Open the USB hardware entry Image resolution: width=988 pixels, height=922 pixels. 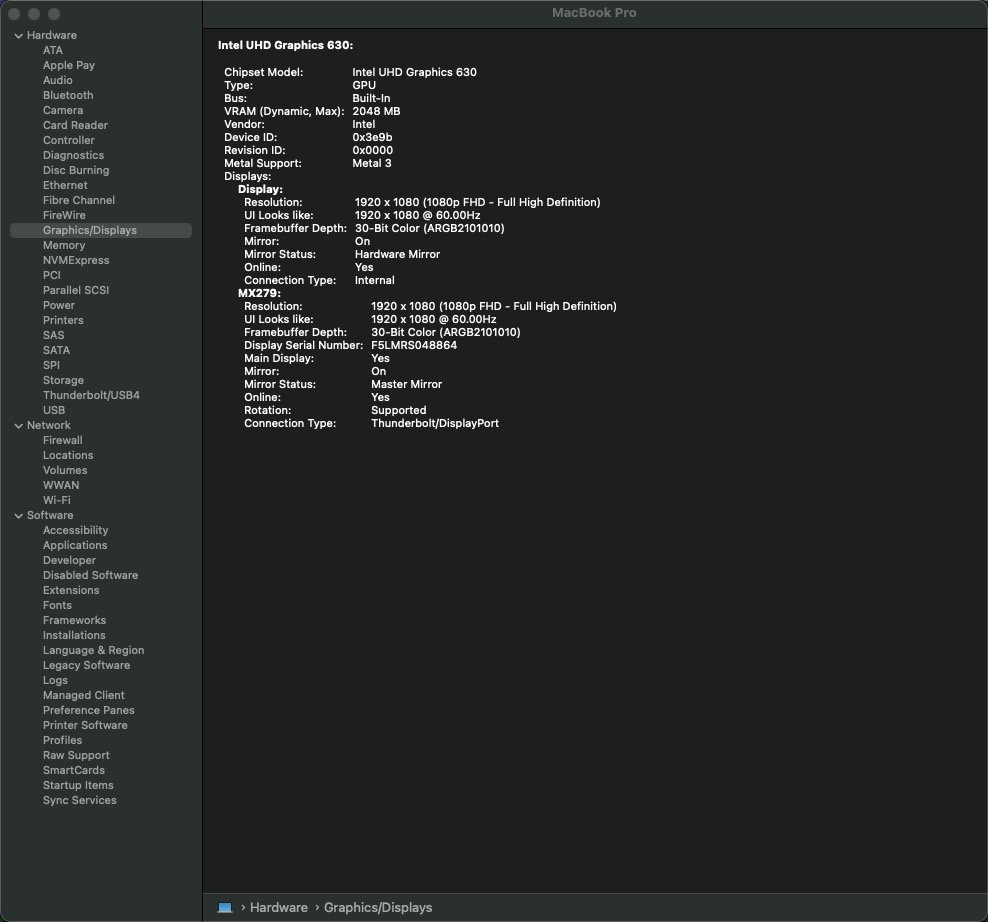tap(54, 410)
